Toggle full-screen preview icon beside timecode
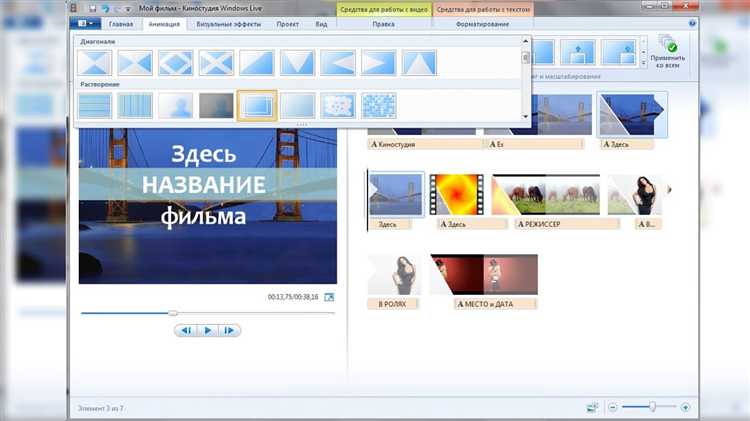The image size is (750, 421). [x=329, y=297]
